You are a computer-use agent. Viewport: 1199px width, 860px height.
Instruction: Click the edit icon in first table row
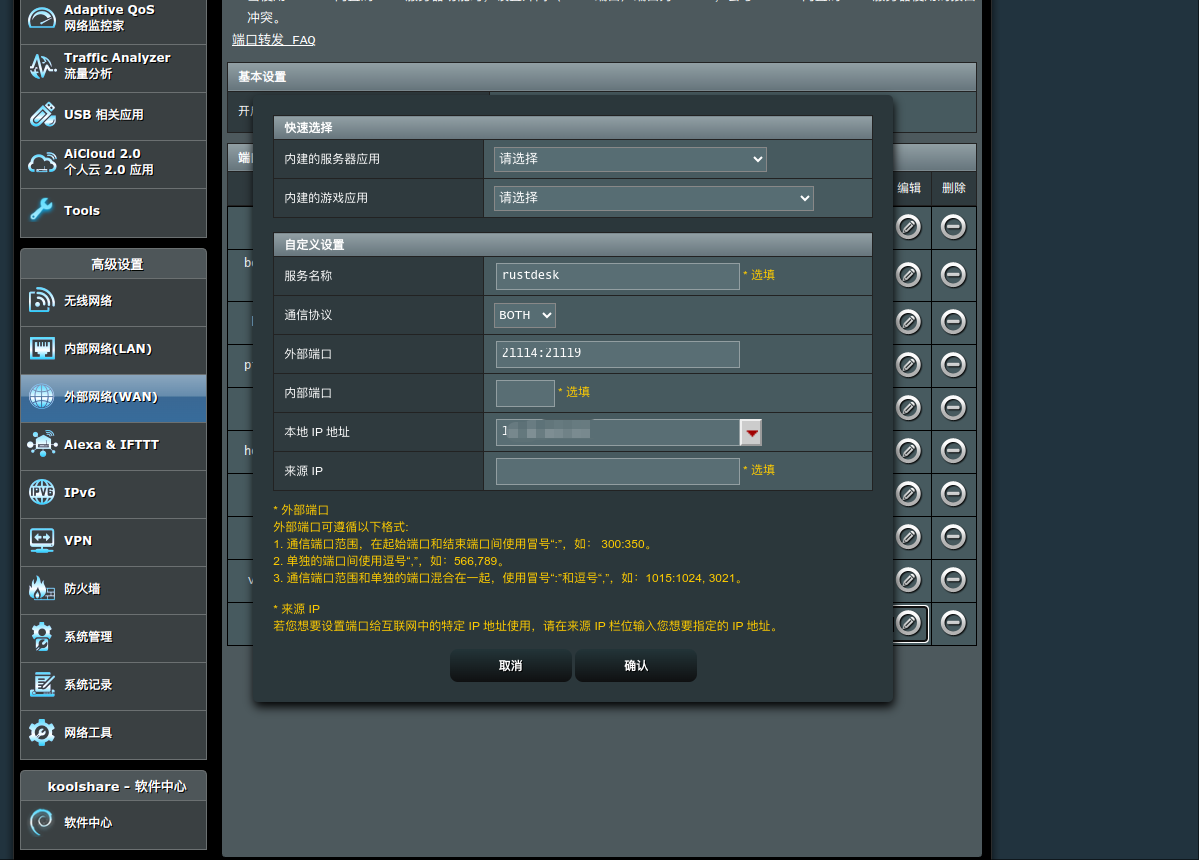point(908,227)
